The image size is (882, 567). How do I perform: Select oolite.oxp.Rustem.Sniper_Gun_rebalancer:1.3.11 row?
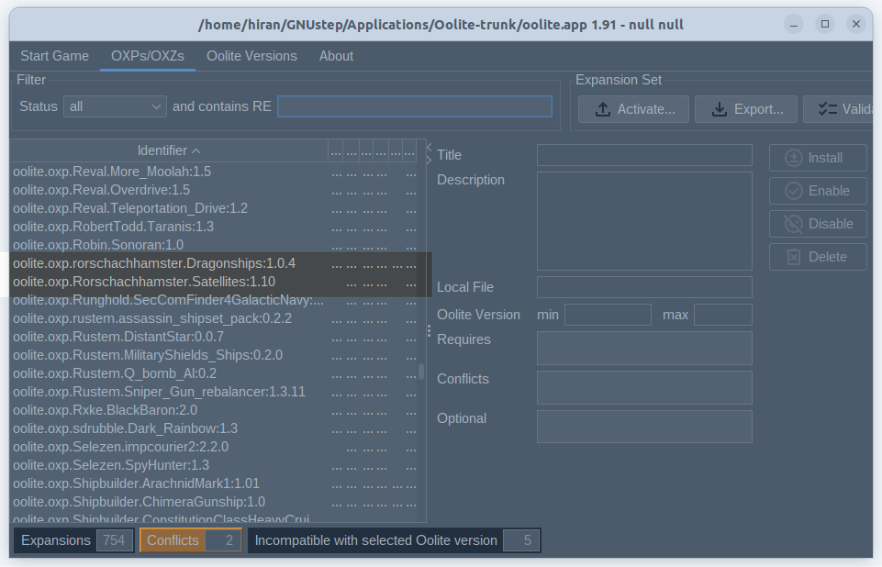(214, 392)
